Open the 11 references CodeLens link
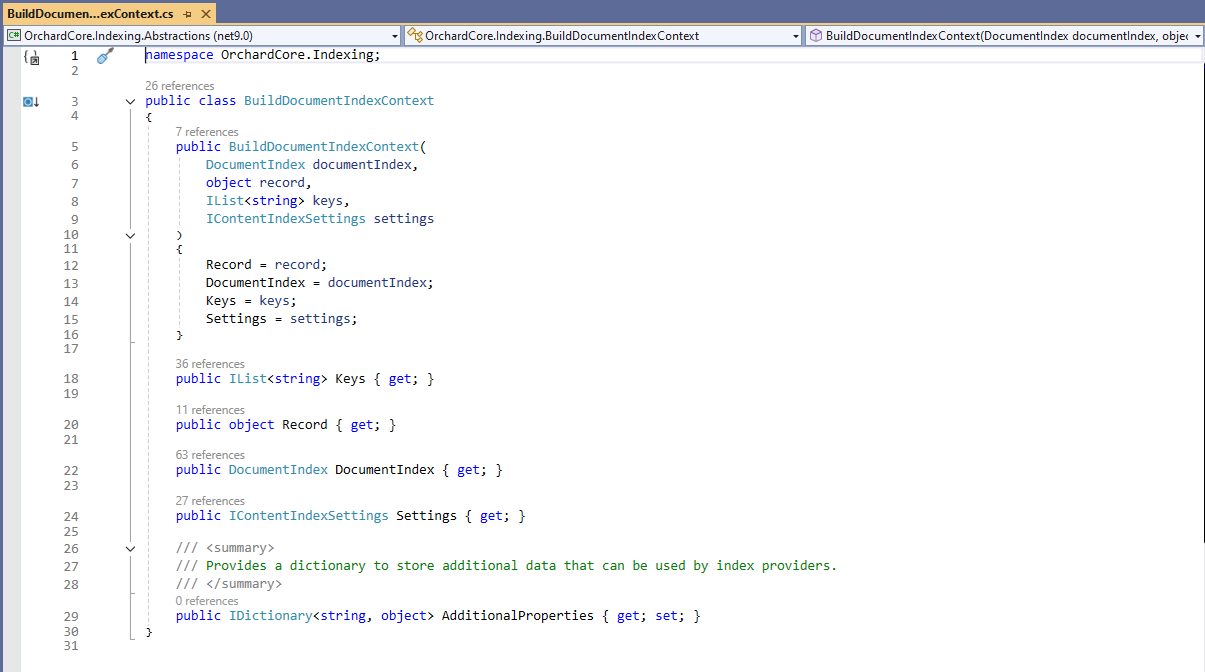1205x672 pixels. (x=210, y=410)
